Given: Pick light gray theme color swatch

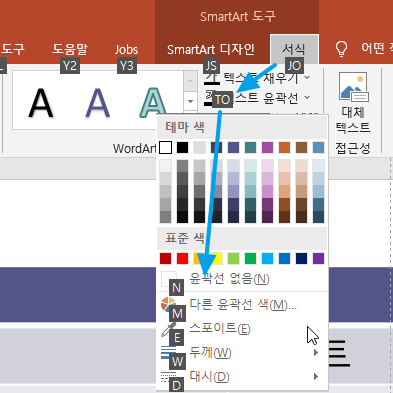Looking at the screenshot, I should (199, 147).
